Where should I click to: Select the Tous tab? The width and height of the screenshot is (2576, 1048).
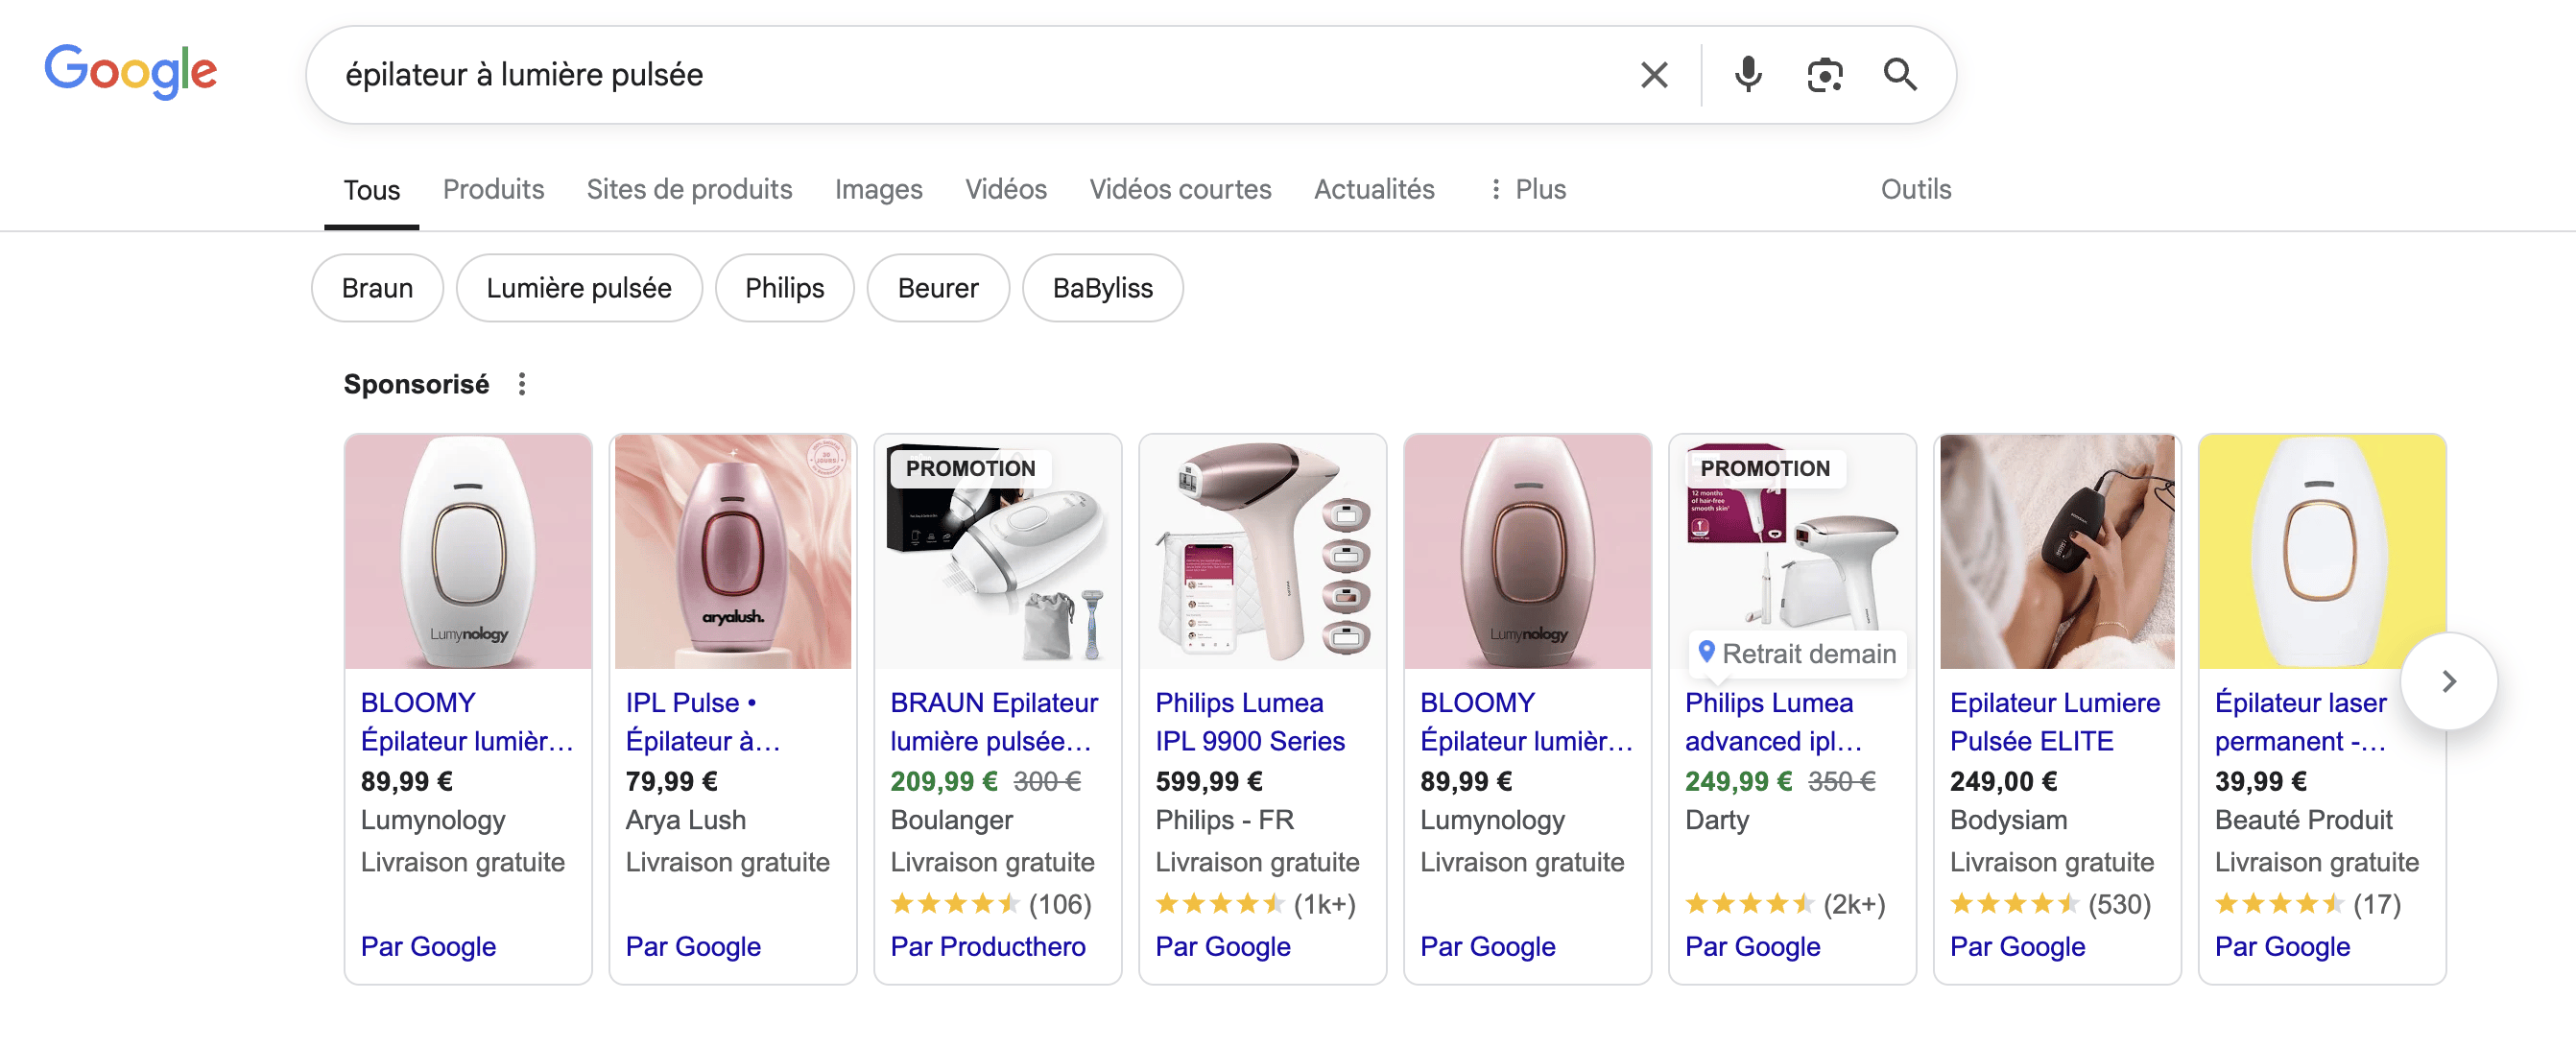(372, 190)
